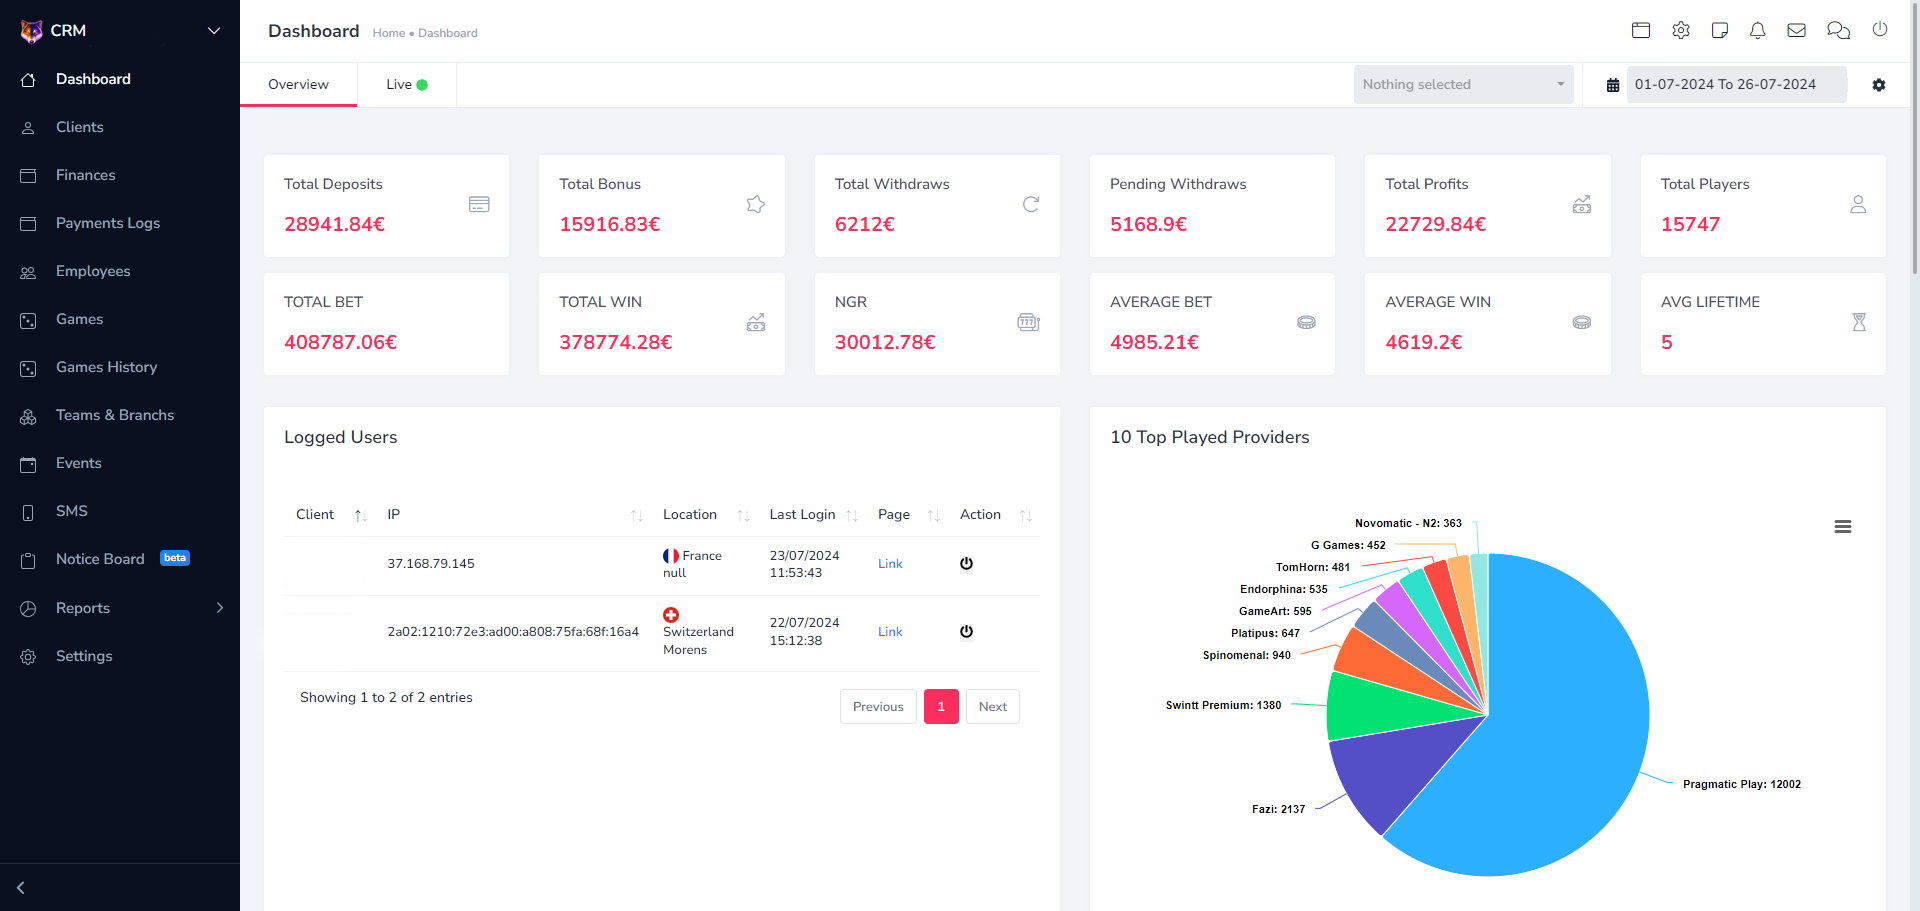
Task: Click the AVG LIFETIME hourglass icon
Action: pyautogui.click(x=1859, y=322)
